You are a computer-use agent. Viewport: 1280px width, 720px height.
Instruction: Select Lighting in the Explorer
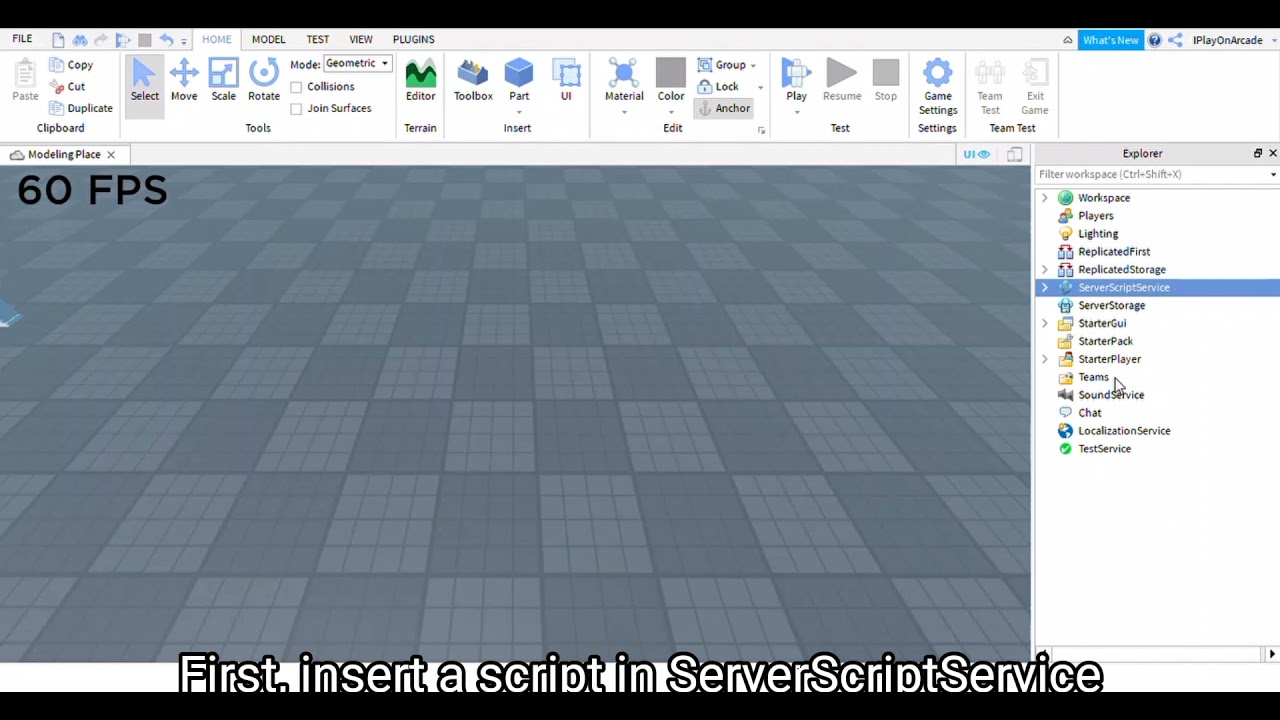pos(1098,234)
